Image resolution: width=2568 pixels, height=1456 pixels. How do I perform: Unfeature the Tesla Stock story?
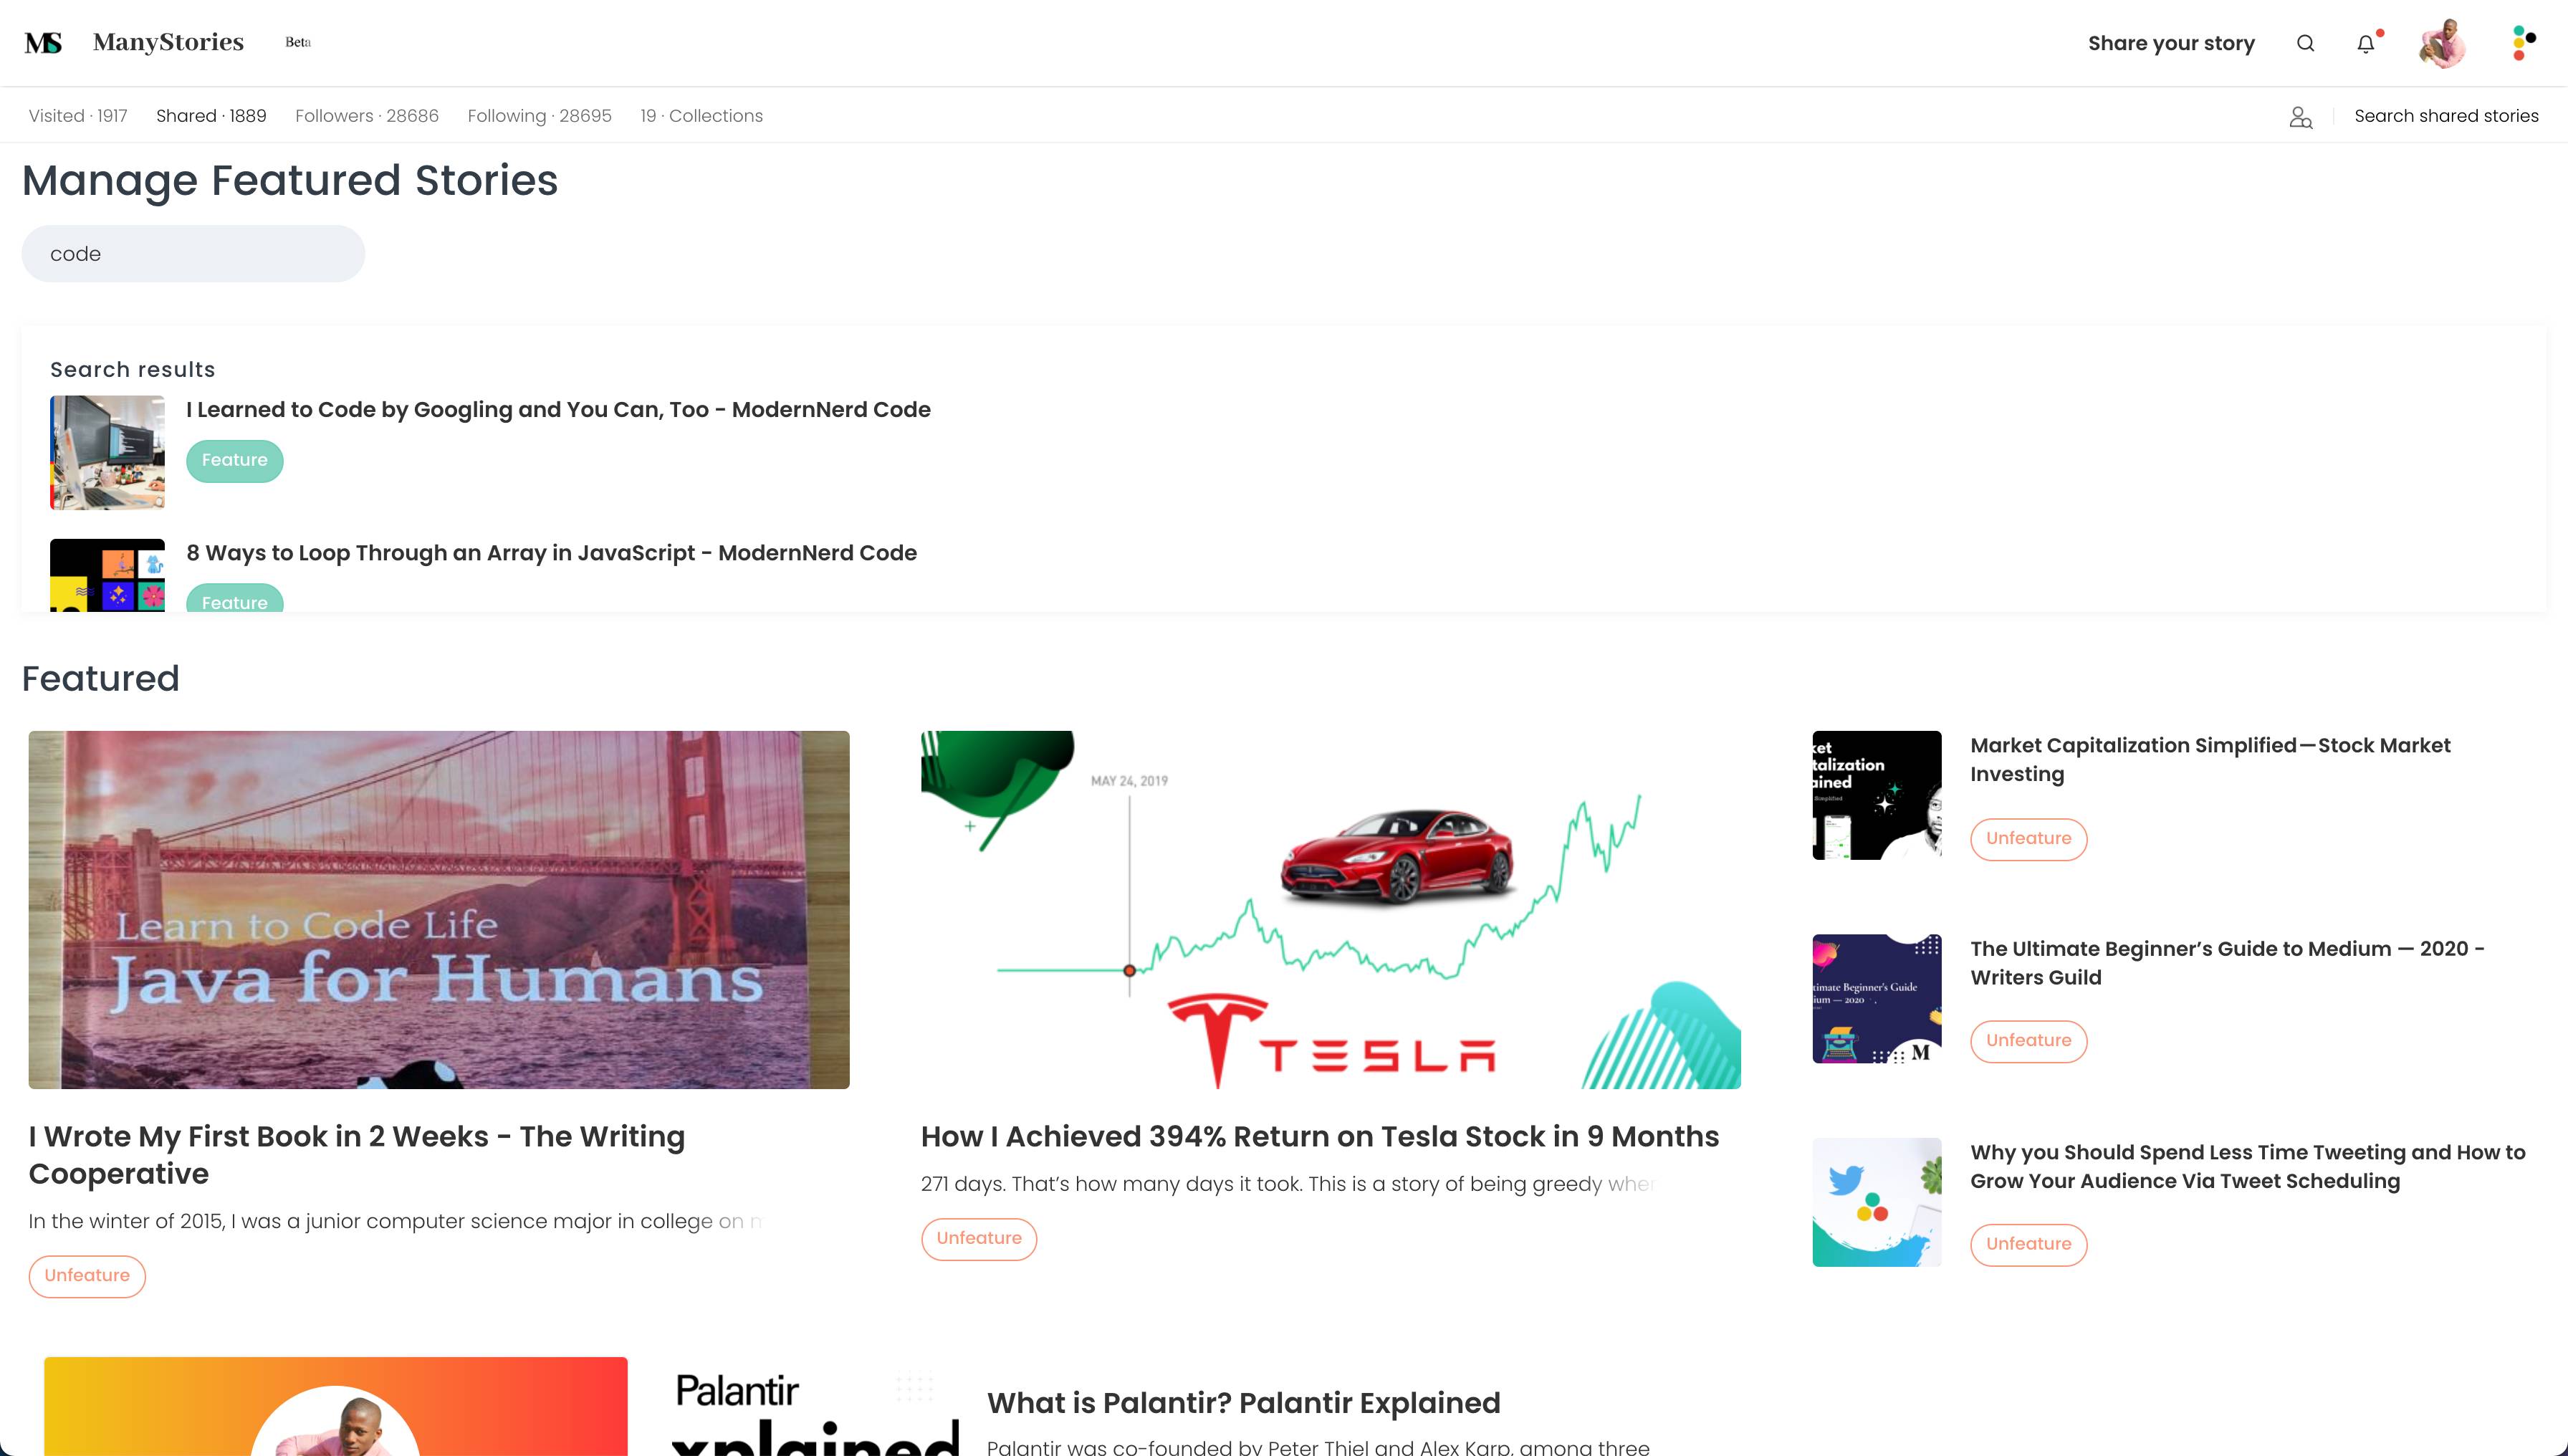(979, 1239)
